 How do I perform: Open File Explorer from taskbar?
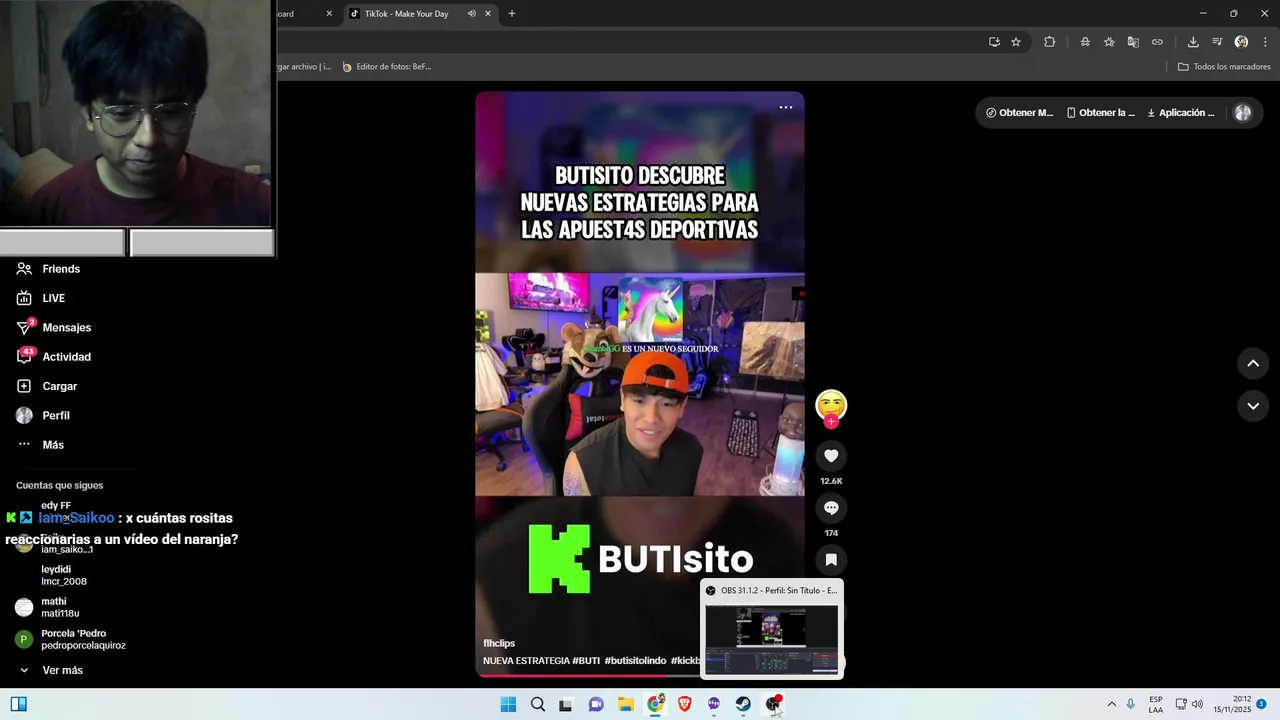pos(626,704)
